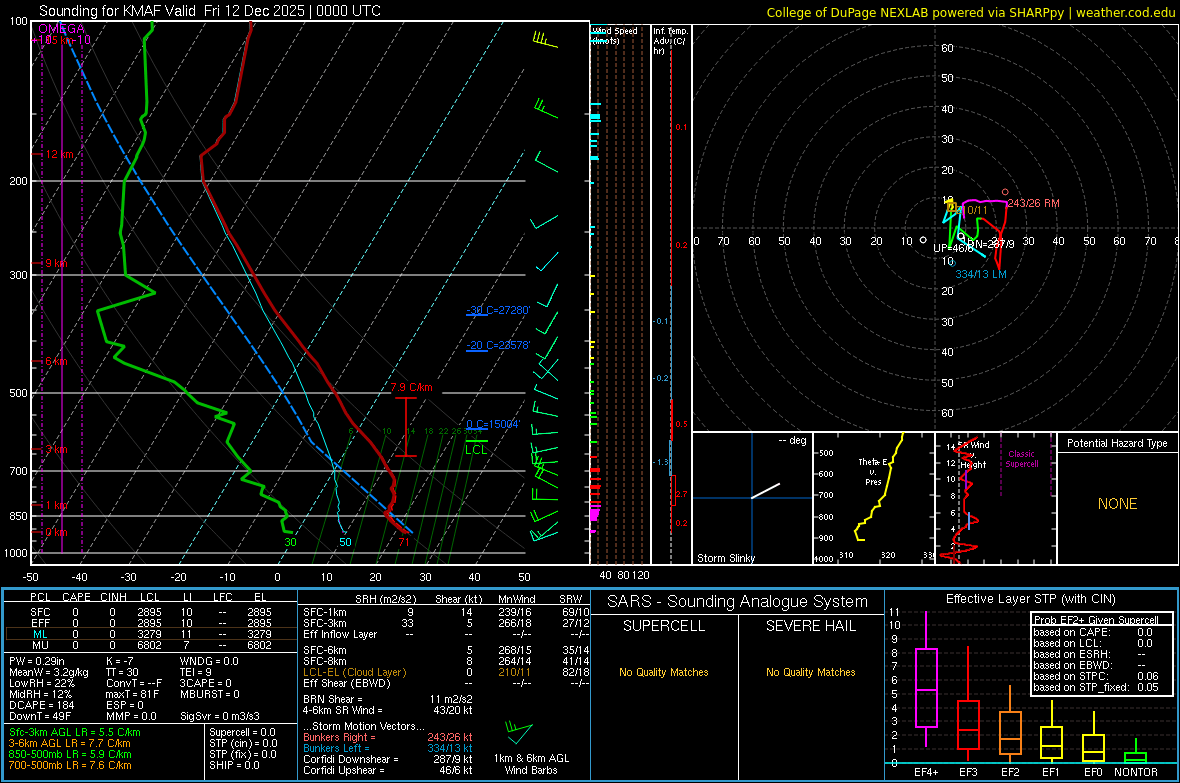Click the DCAPE = 184 value
This screenshot has width=1180, height=783.
[x=43, y=705]
